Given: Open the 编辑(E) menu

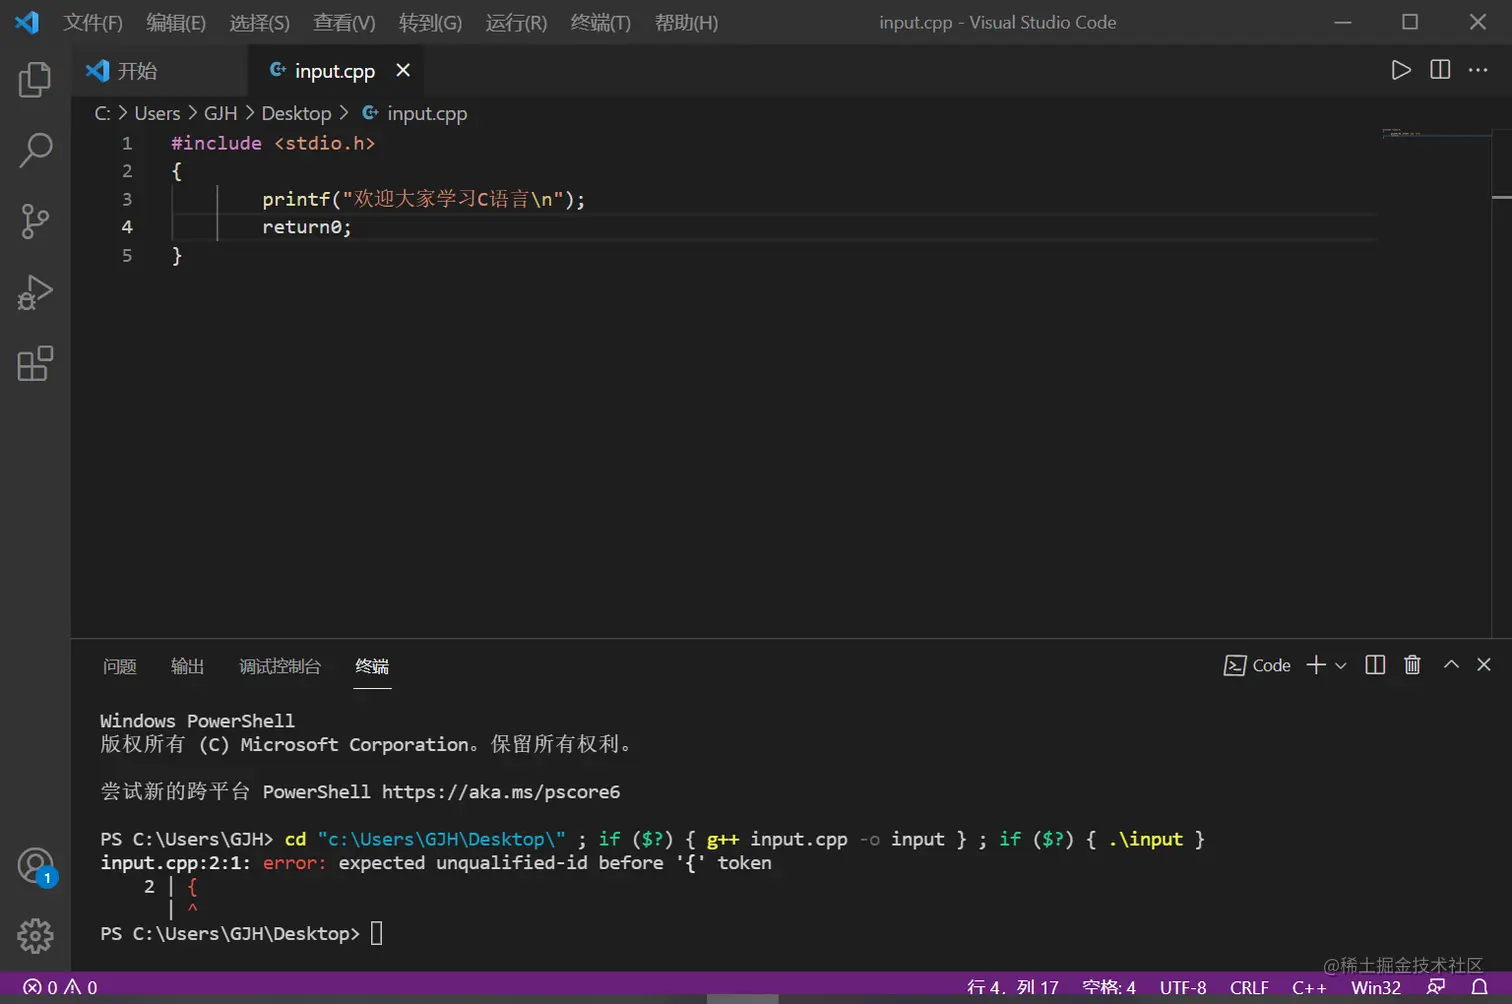Looking at the screenshot, I should [x=176, y=22].
